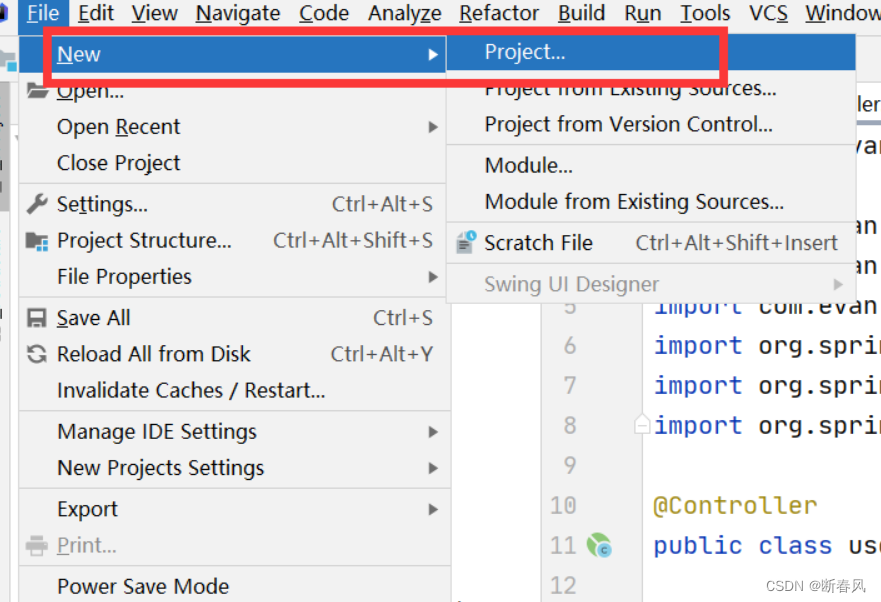Click the Reload All from Disk icon
Screen dimensions: 881x602
tap(37, 354)
